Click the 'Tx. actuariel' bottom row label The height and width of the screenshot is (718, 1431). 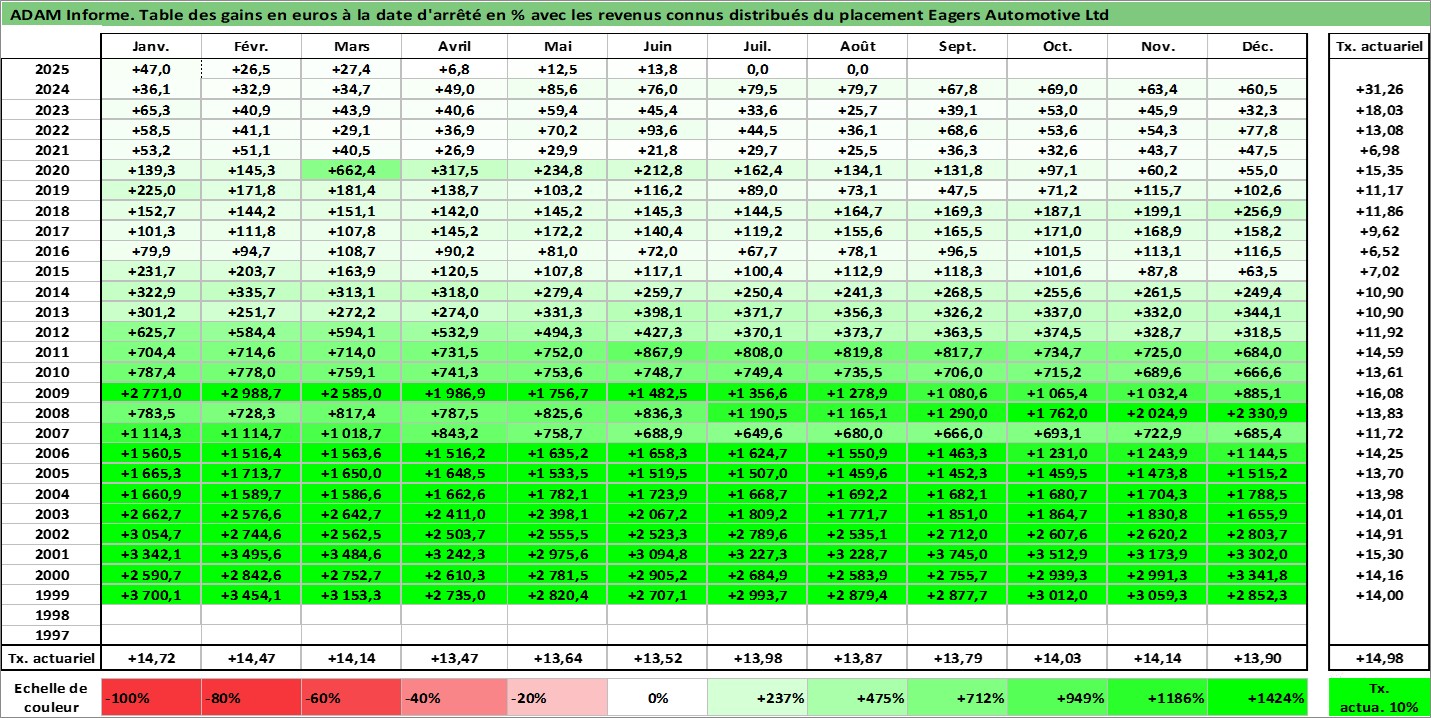tap(51, 658)
